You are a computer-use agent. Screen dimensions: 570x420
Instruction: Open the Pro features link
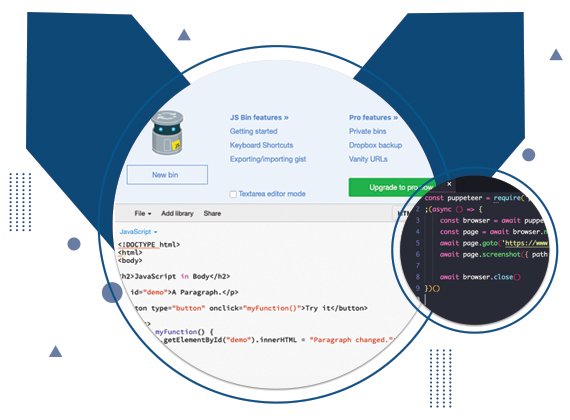(373, 117)
